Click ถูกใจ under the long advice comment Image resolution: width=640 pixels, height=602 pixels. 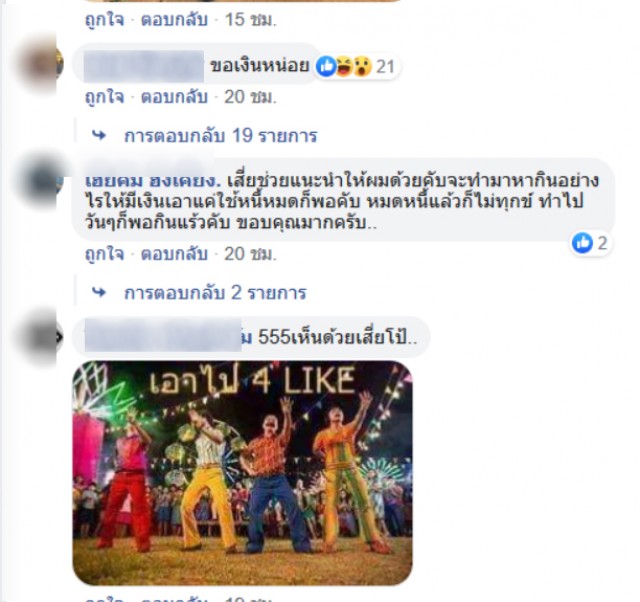point(104,254)
